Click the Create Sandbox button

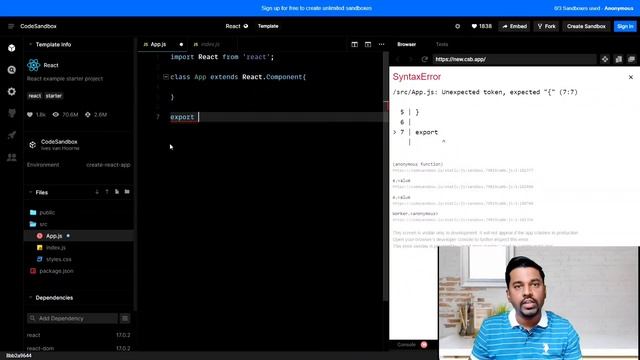pos(586,26)
